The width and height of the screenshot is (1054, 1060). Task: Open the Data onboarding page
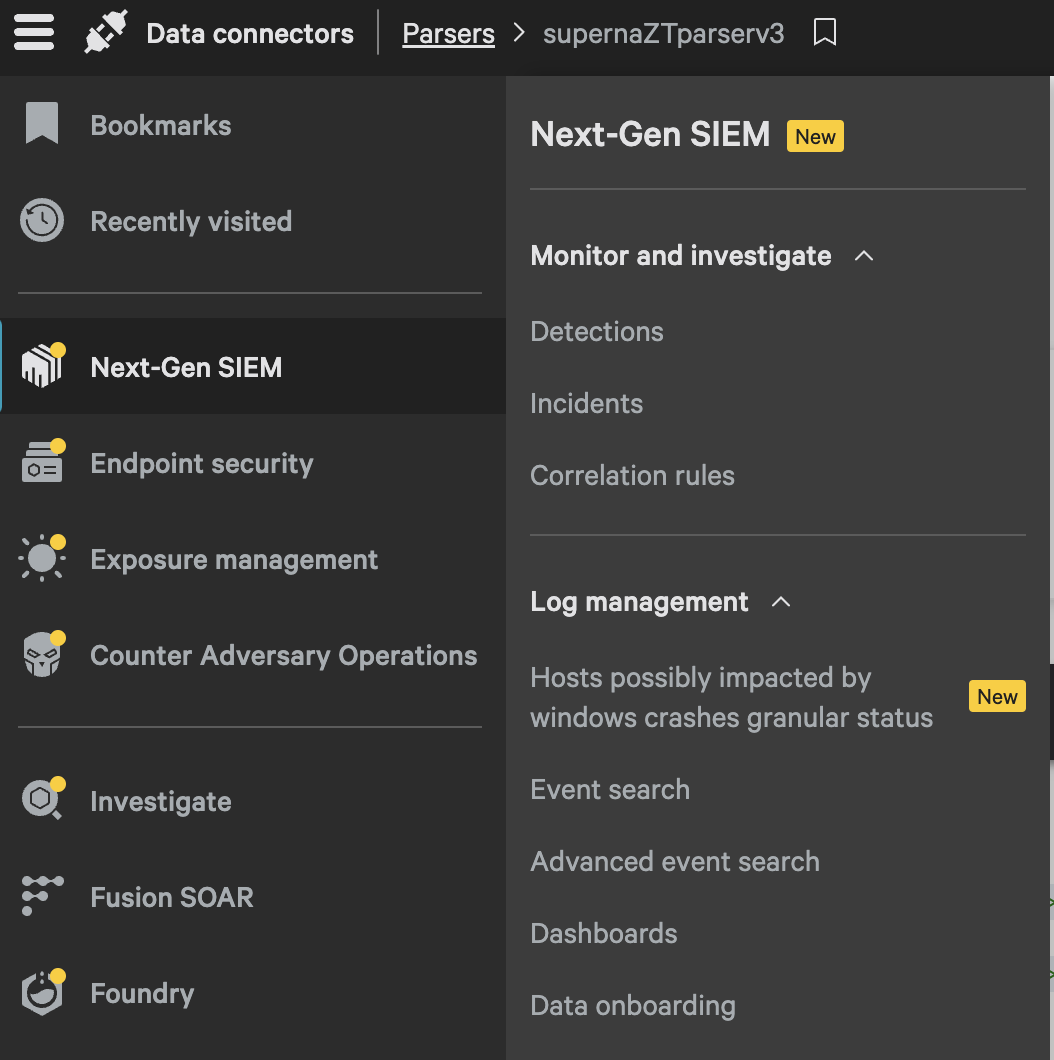(x=633, y=1005)
